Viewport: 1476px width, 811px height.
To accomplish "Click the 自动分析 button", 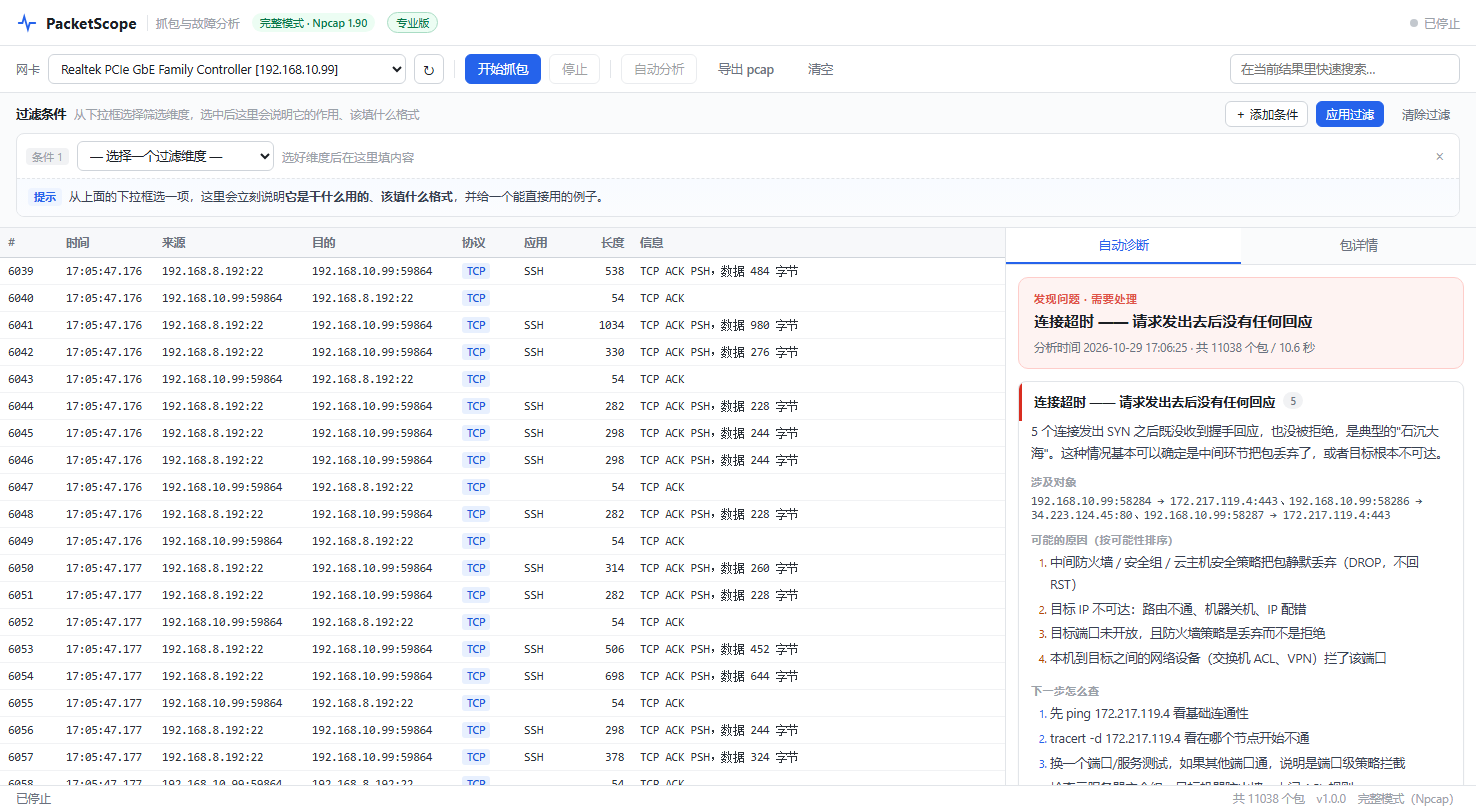I will click(659, 69).
